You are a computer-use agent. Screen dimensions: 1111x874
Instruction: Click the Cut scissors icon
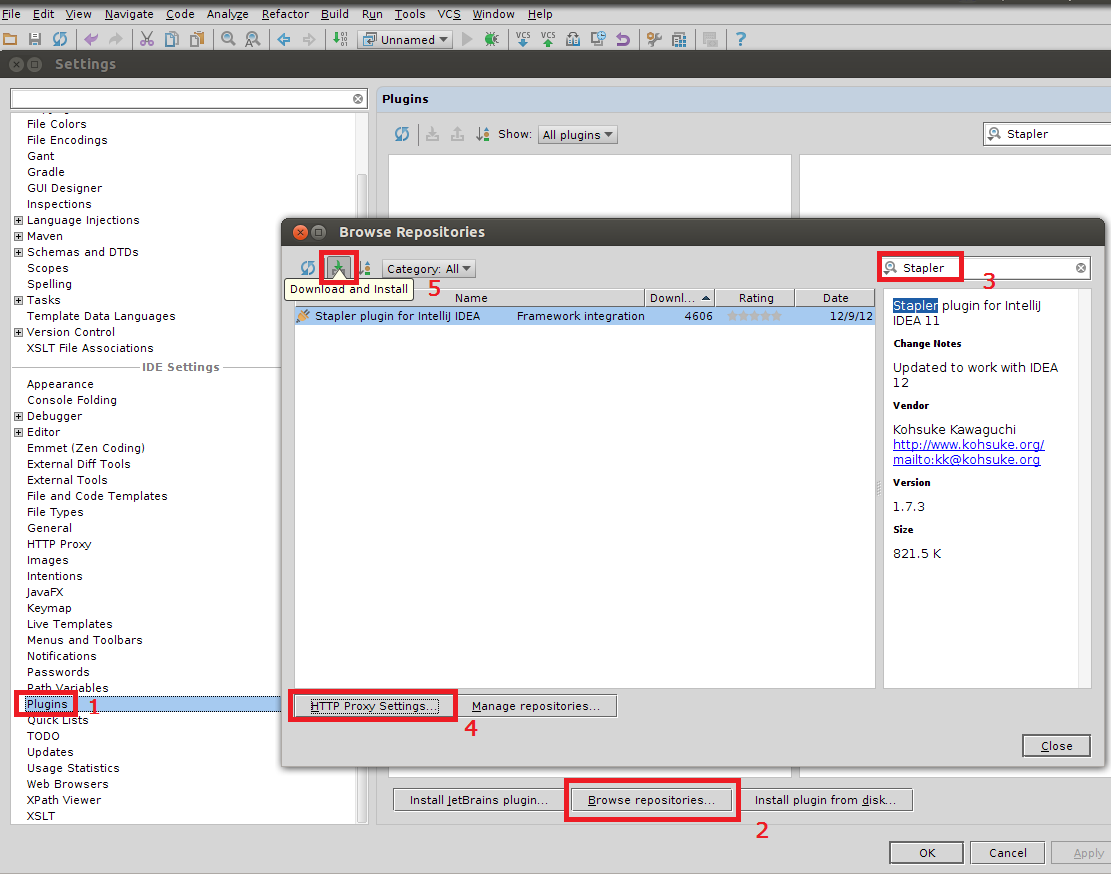tap(147, 40)
